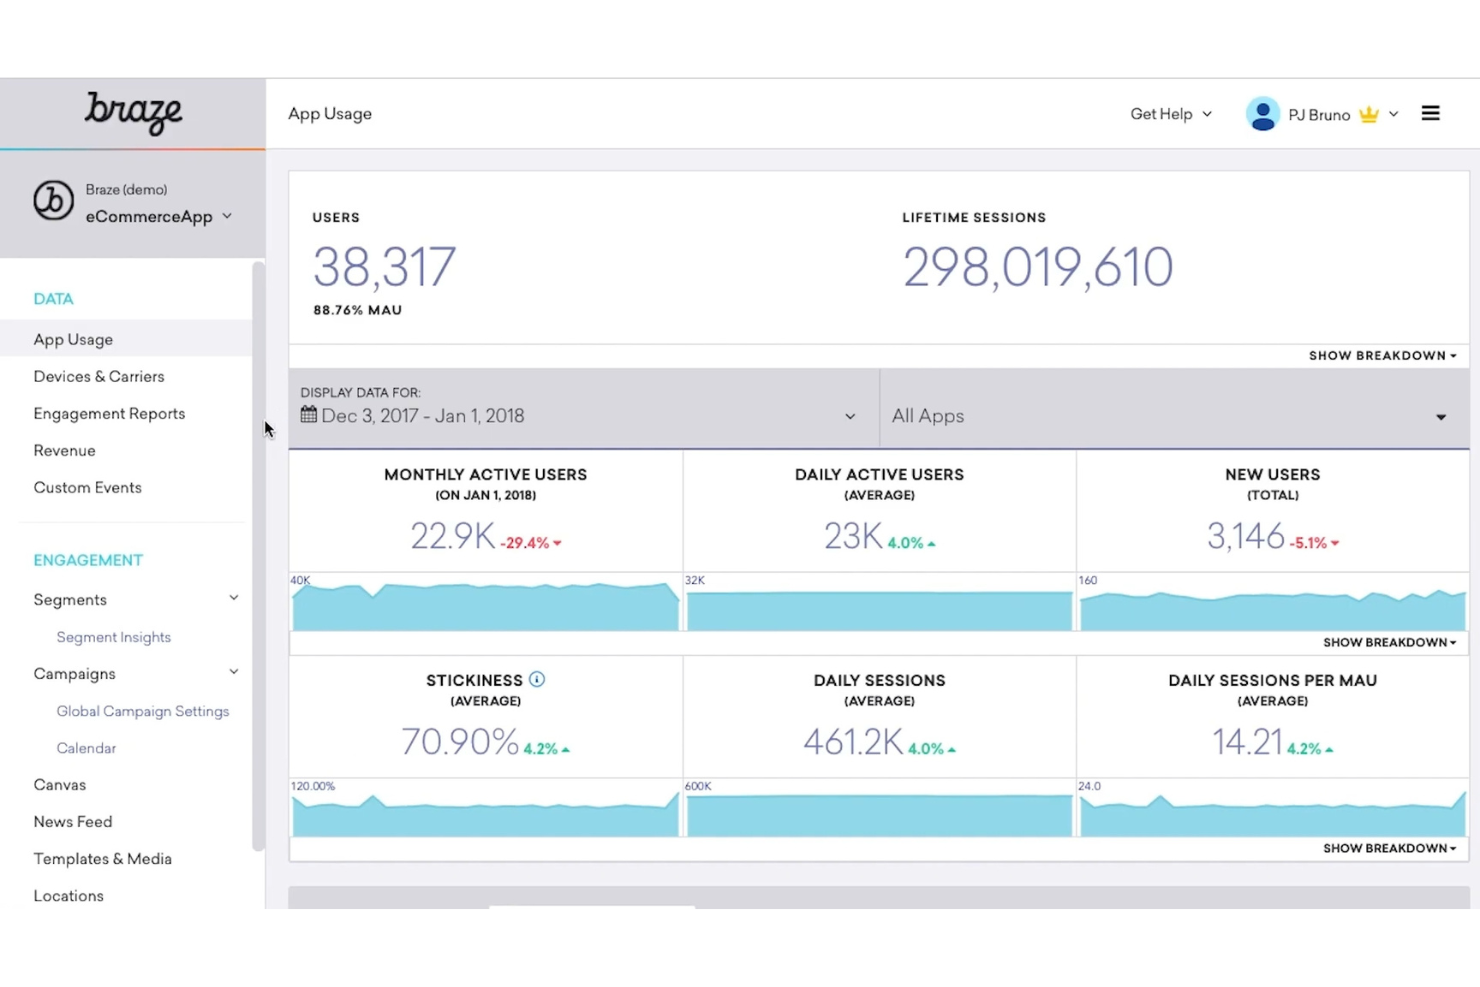Click the 23K daily active users value
This screenshot has height=987, width=1480.
pos(853,536)
